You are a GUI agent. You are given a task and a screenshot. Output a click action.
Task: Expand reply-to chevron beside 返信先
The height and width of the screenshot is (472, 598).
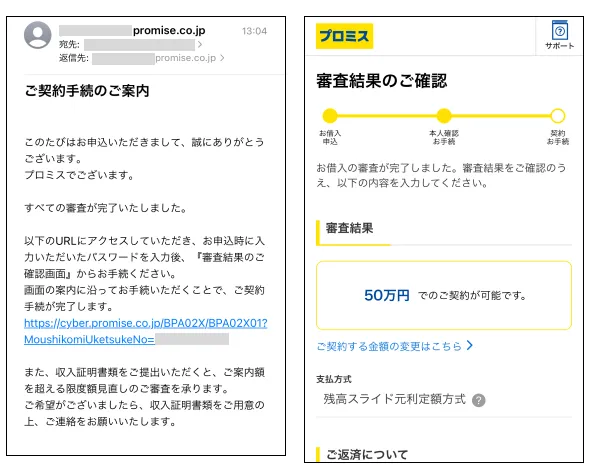coord(222,58)
